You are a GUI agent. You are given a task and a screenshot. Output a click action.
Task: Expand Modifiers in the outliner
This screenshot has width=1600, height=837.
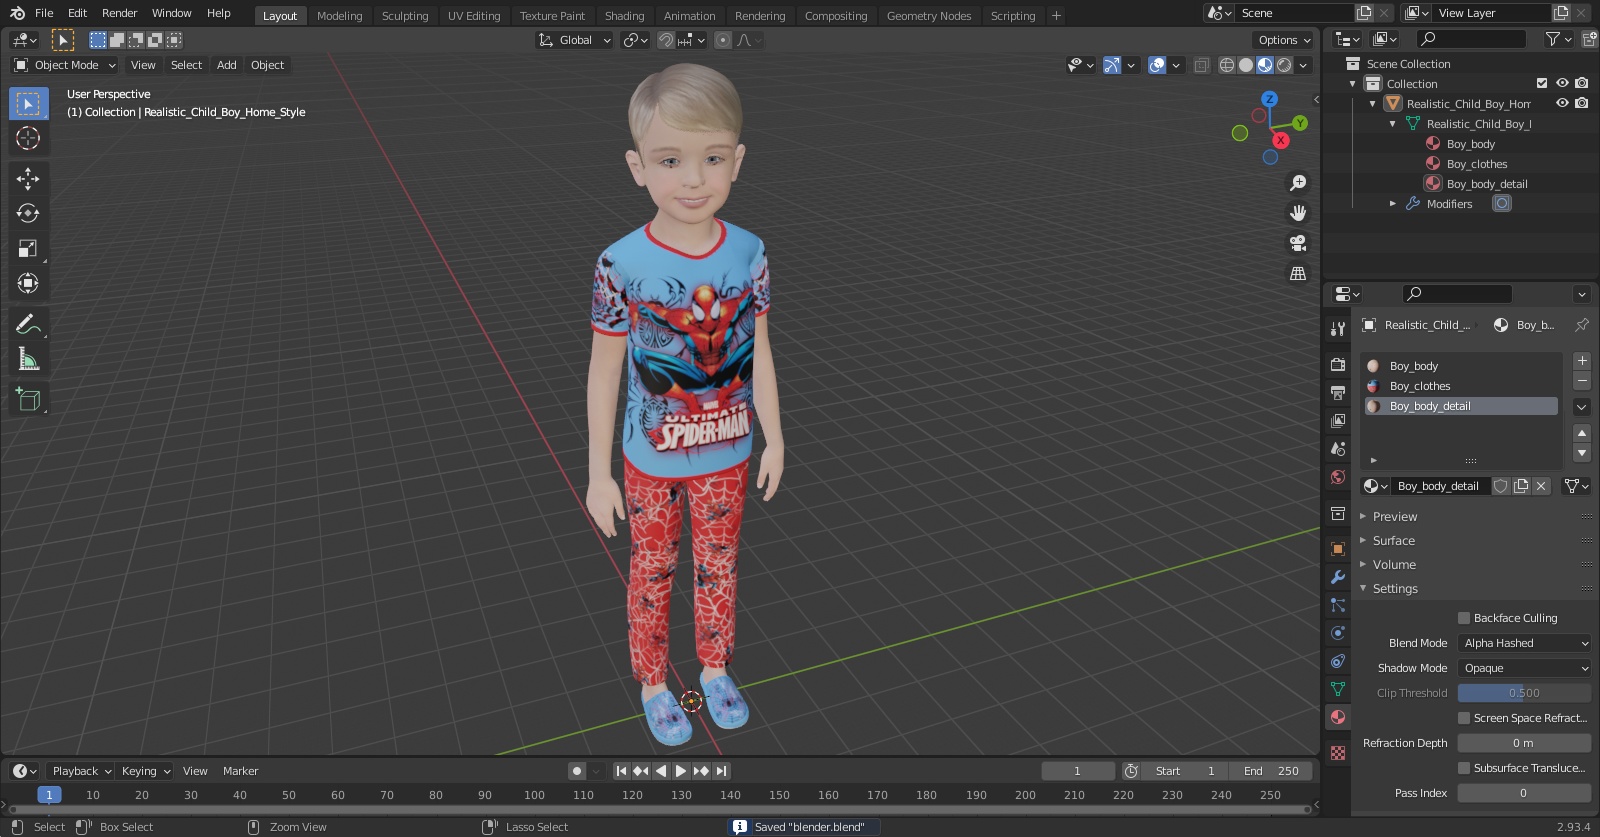click(1393, 203)
